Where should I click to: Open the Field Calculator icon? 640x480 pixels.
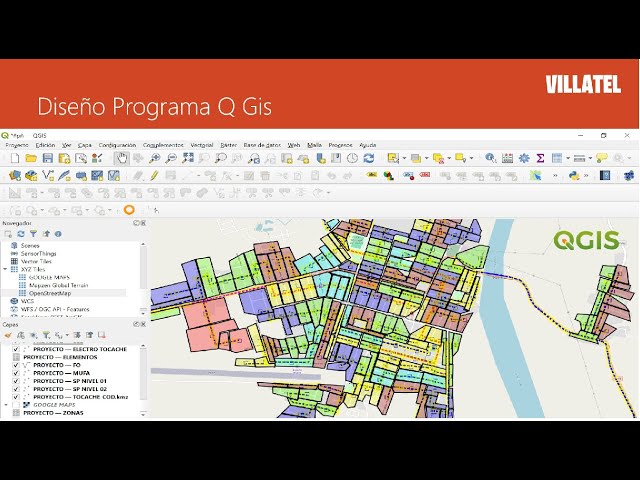[507, 158]
